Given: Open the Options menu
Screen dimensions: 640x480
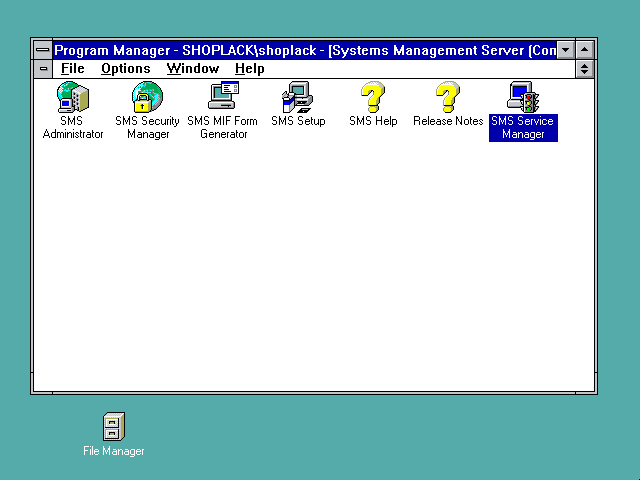Looking at the screenshot, I should [126, 69].
